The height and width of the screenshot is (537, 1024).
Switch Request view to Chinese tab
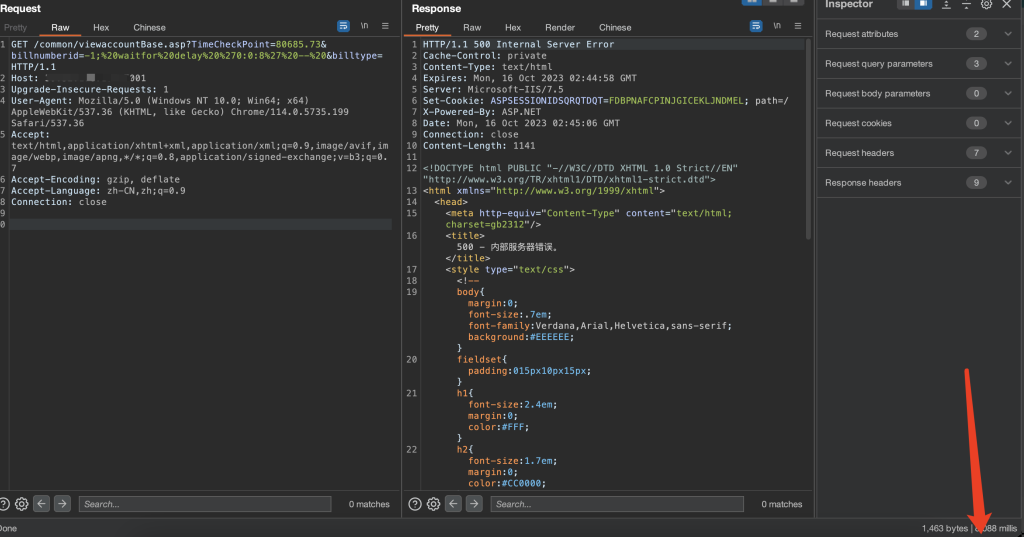[x=150, y=27]
